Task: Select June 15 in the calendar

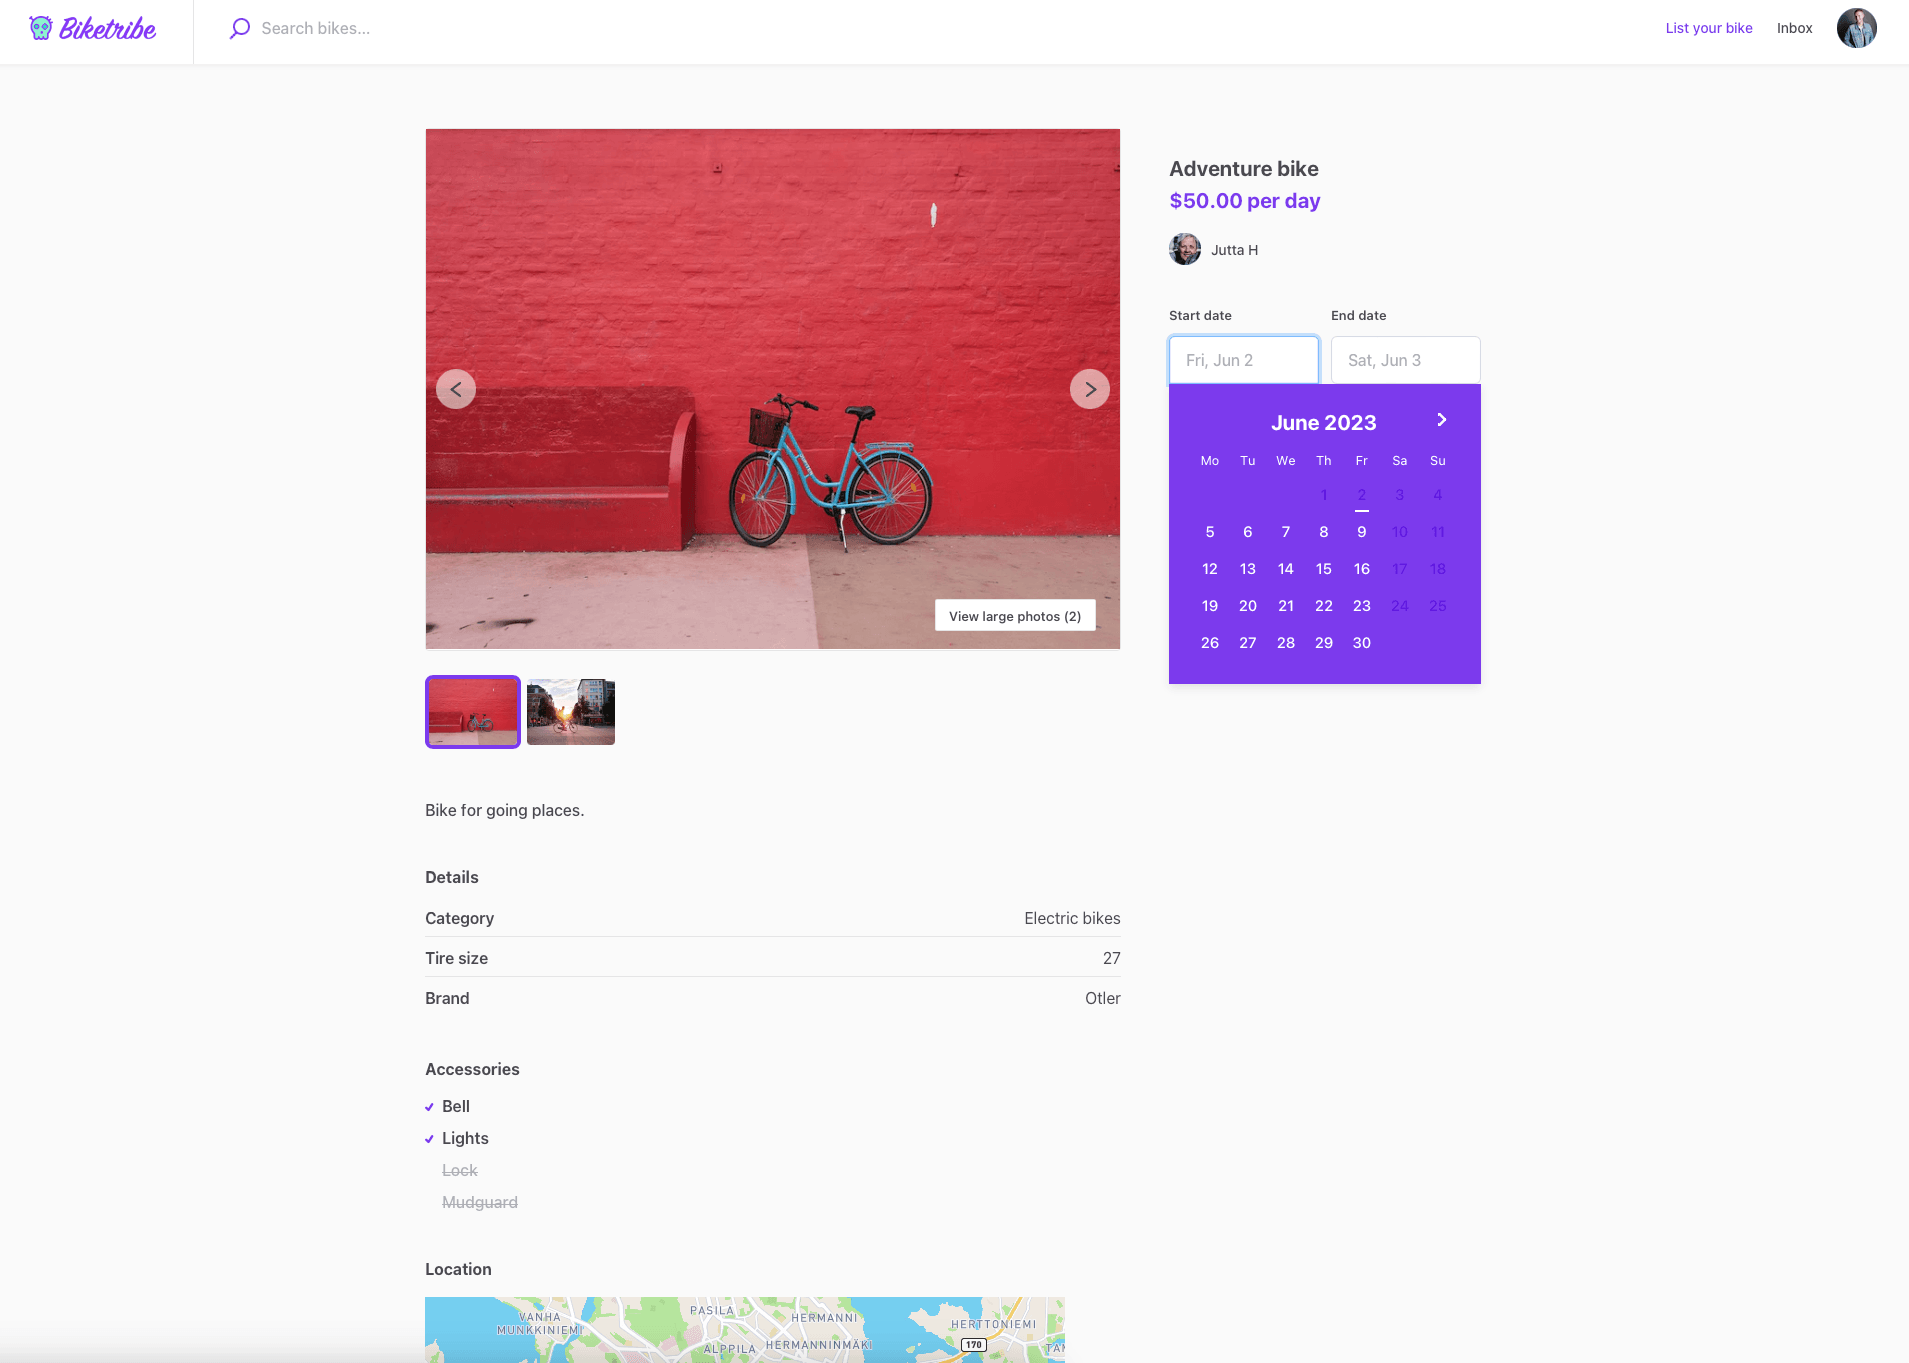Action: pyautogui.click(x=1323, y=569)
